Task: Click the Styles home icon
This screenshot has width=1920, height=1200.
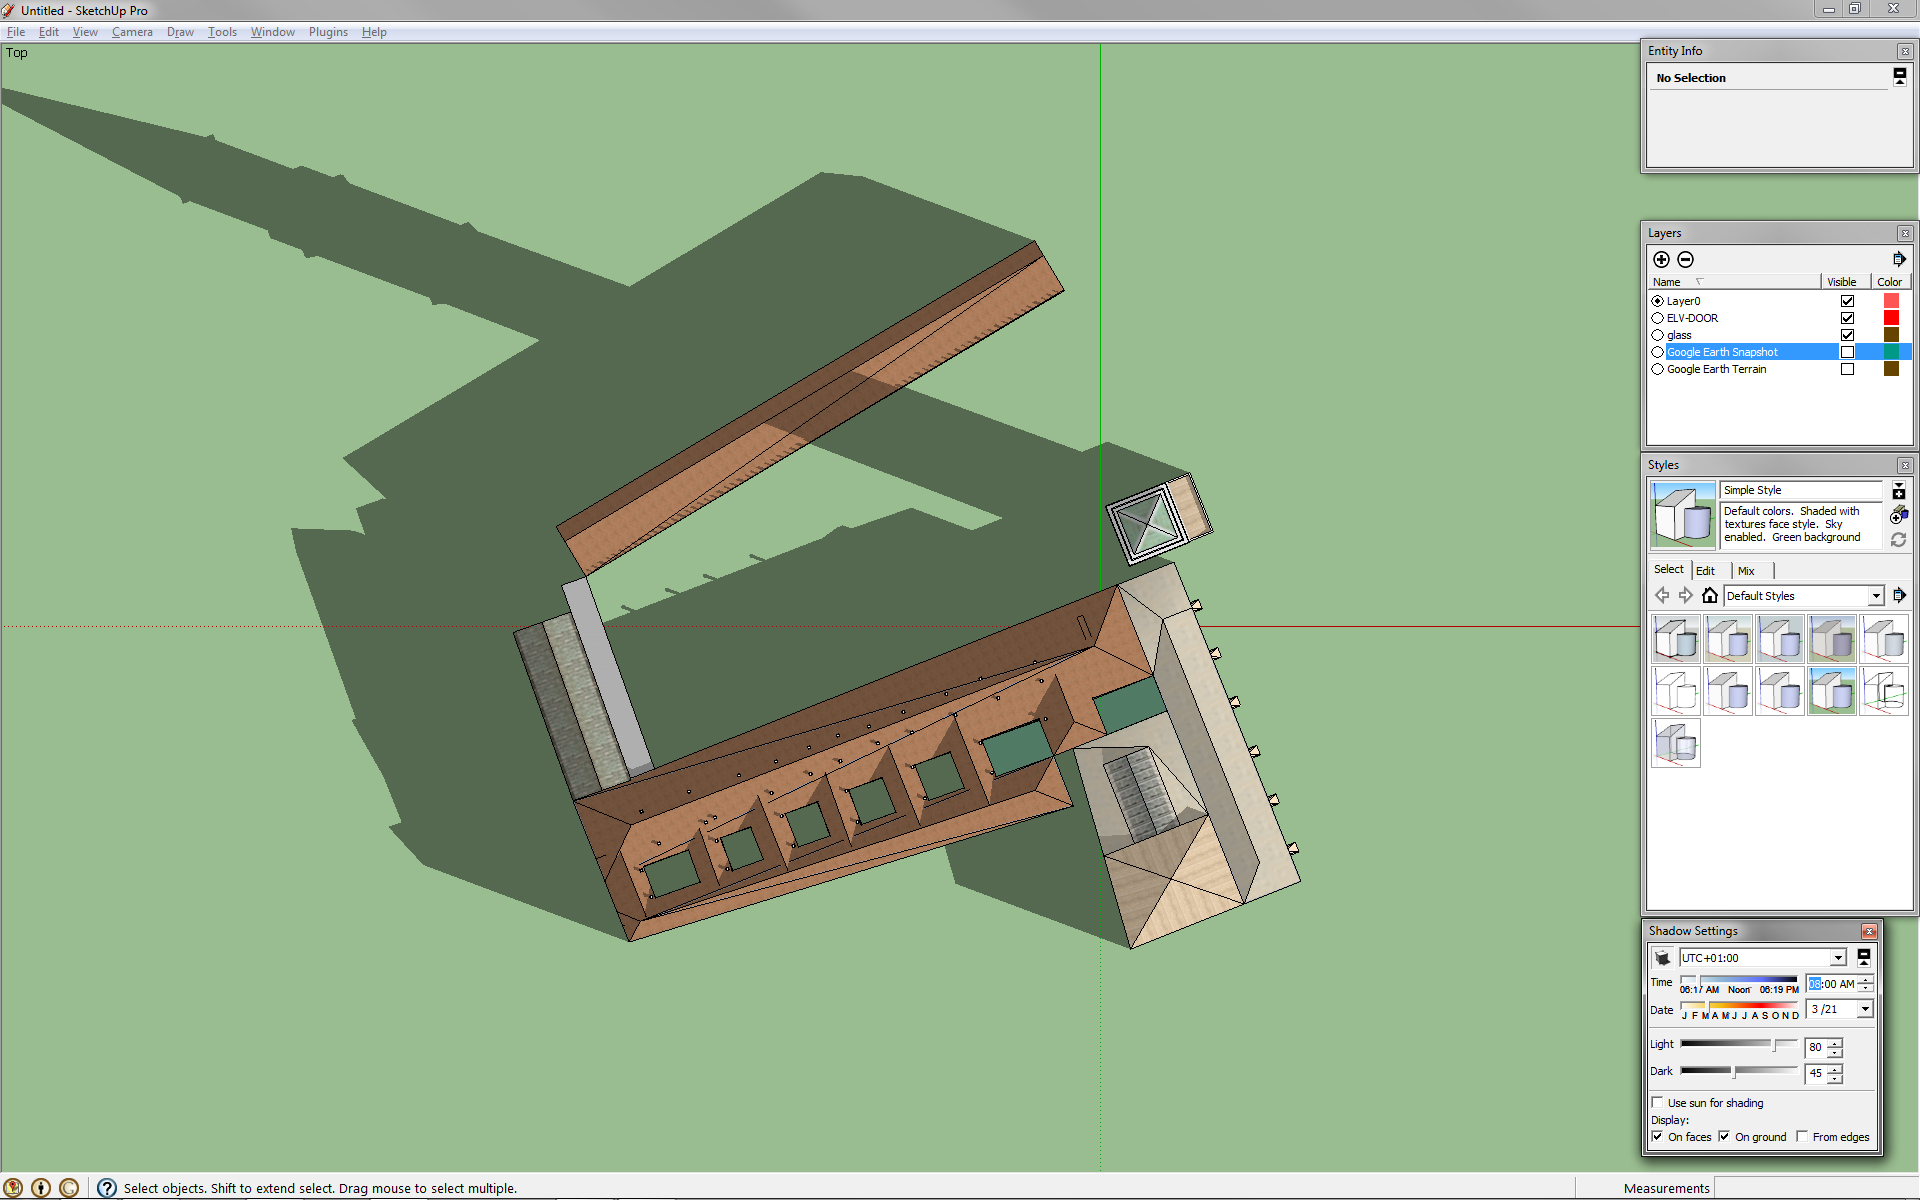Action: click(x=1710, y=596)
